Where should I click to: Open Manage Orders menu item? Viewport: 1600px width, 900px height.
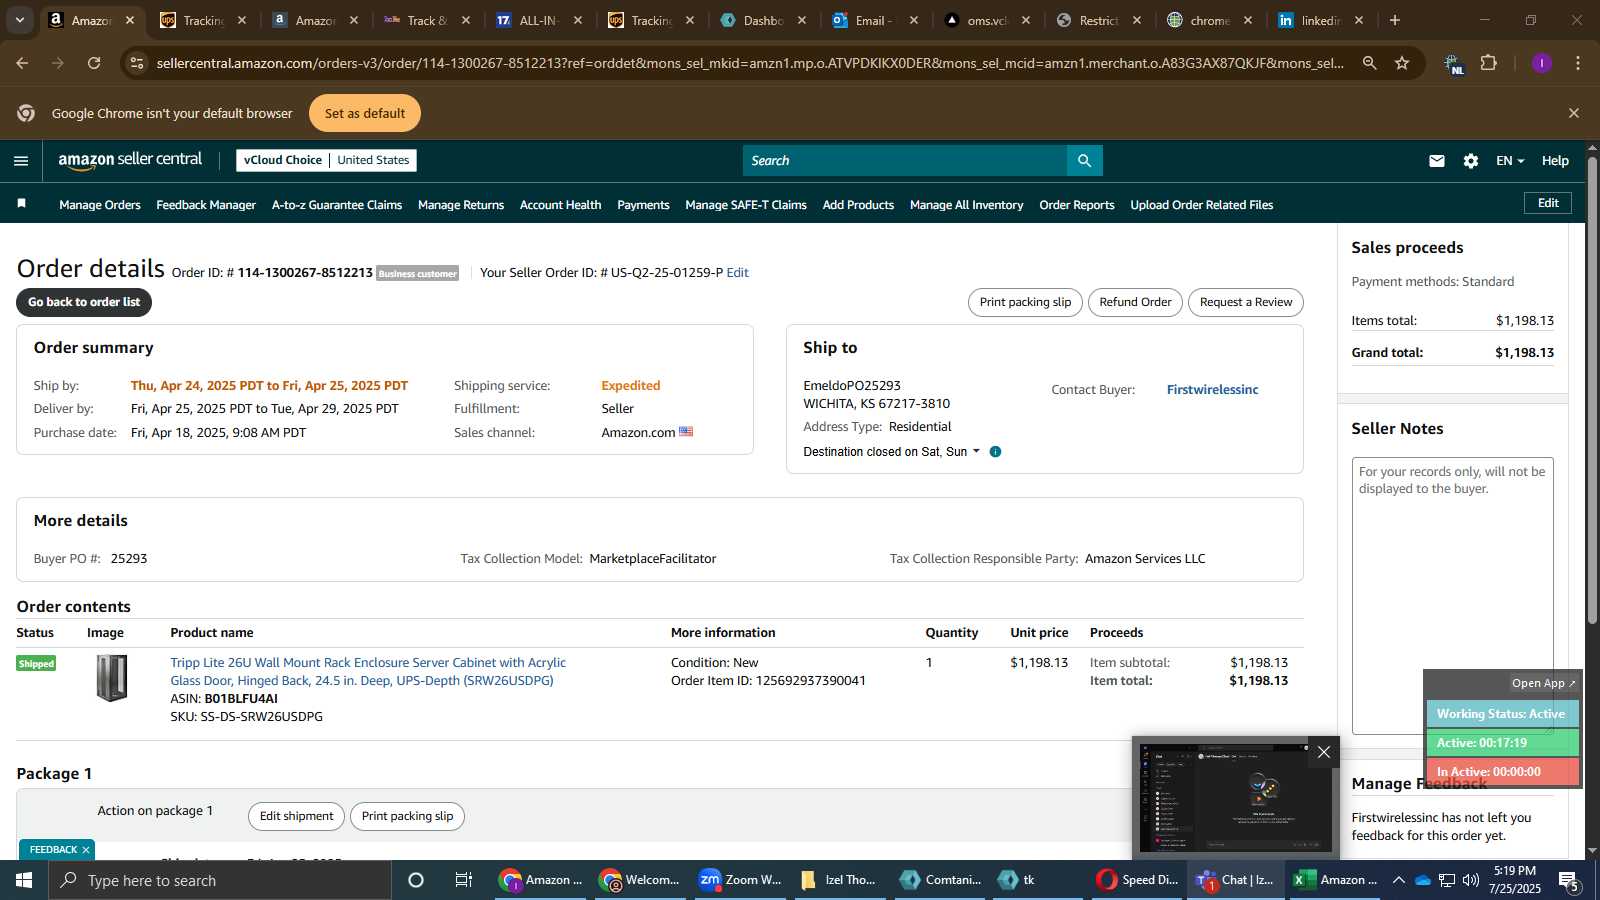(x=100, y=204)
